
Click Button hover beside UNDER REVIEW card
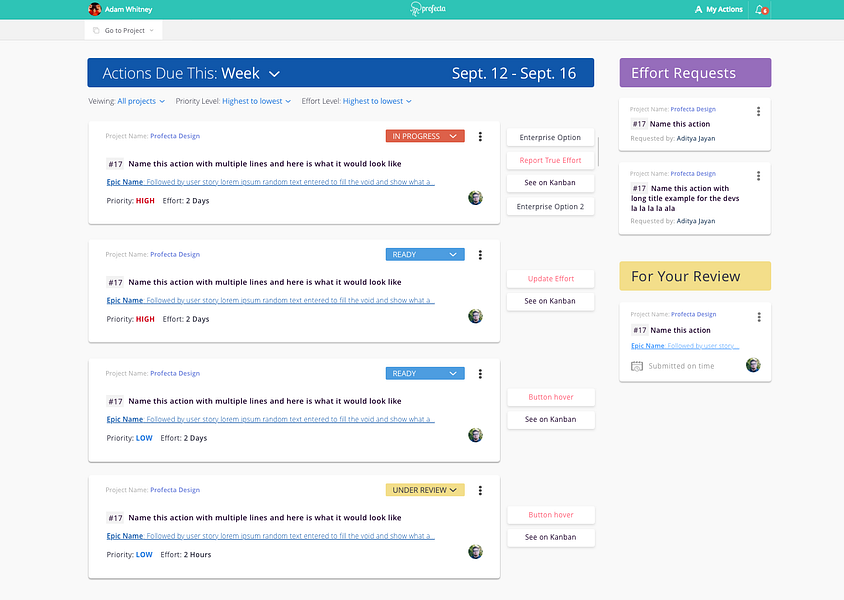click(551, 515)
